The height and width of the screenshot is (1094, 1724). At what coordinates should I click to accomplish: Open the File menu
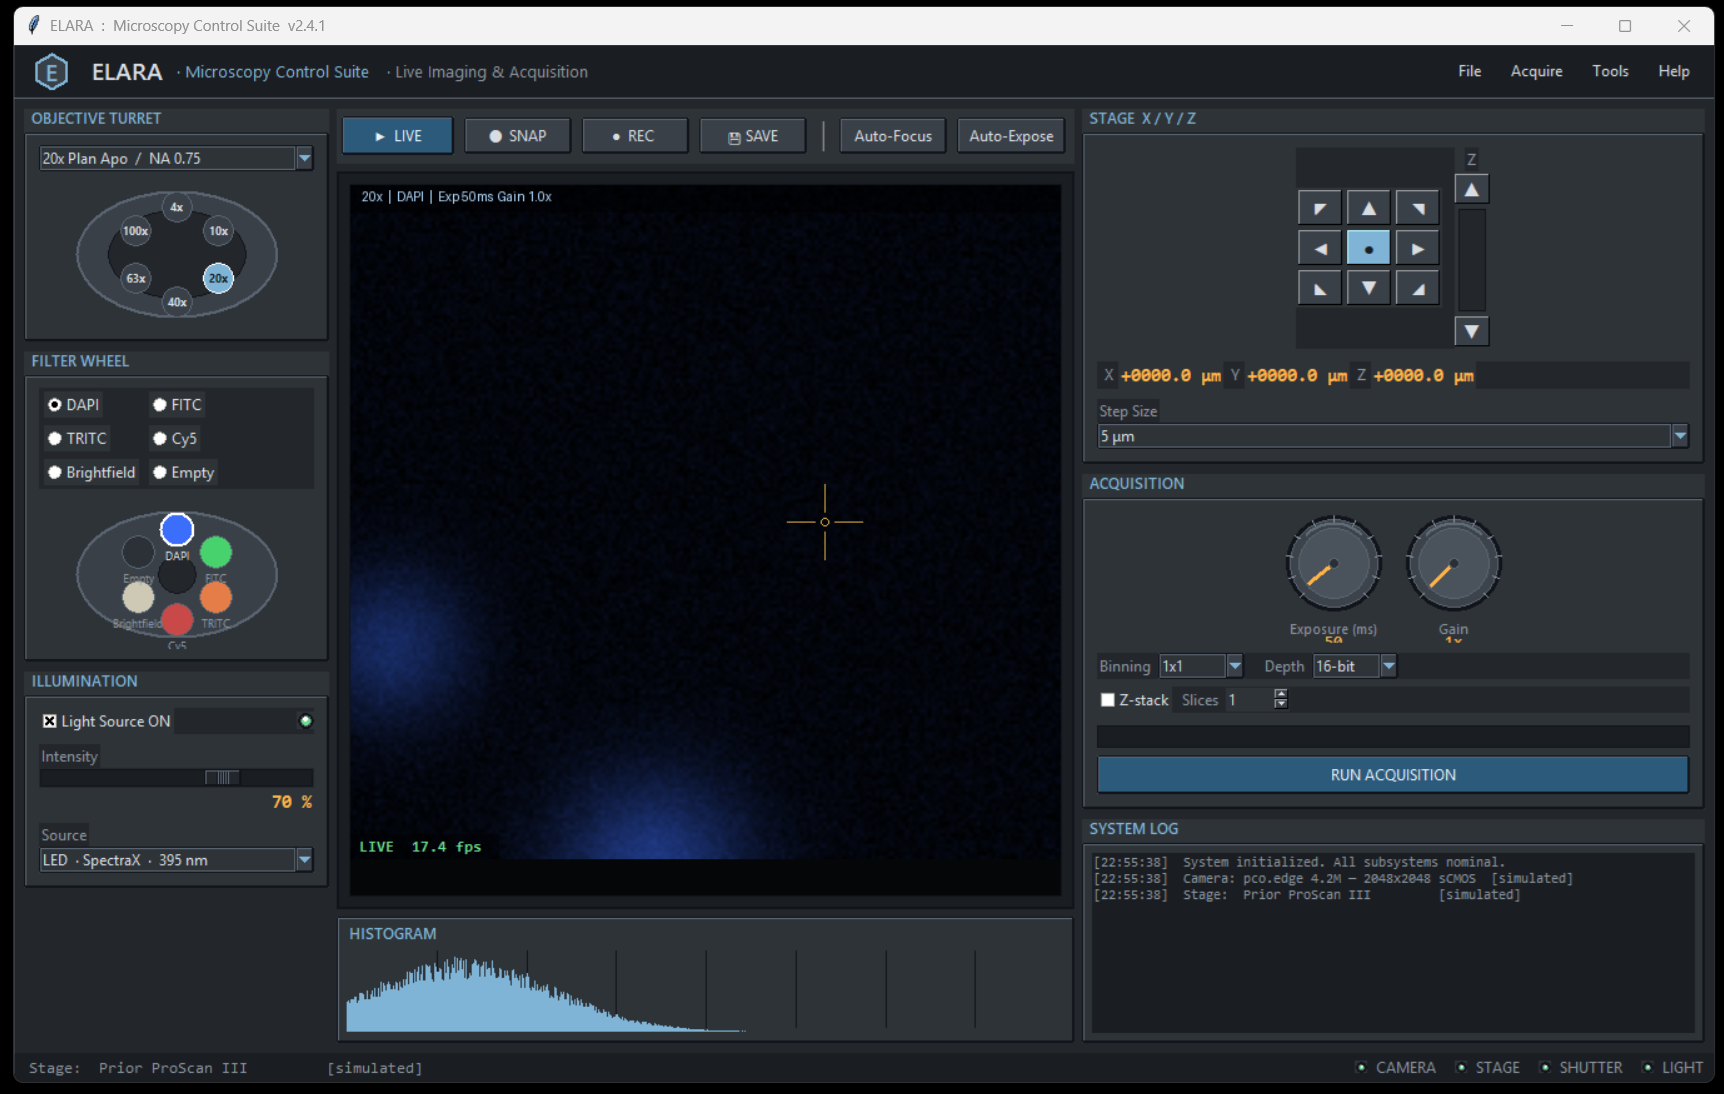point(1469,71)
